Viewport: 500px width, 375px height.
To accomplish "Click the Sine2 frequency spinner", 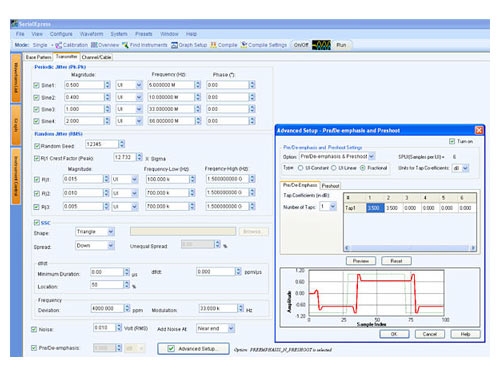I will (x=198, y=97).
